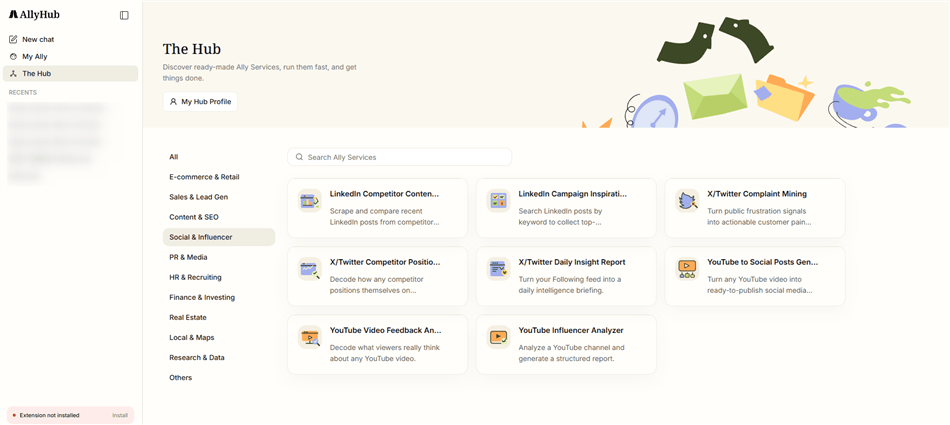The height and width of the screenshot is (425, 950).
Task: Filter by E-commerce & Retail
Action: (219, 177)
